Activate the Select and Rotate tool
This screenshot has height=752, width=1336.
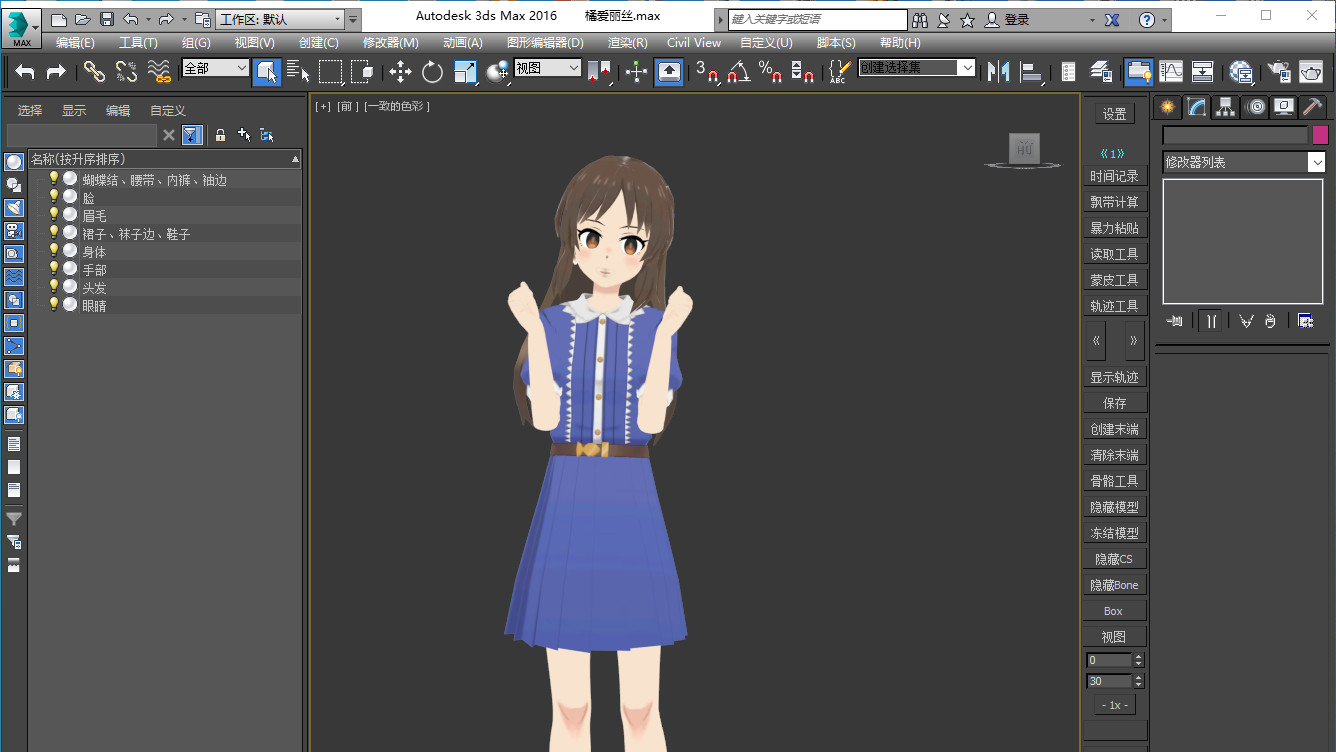coord(432,71)
